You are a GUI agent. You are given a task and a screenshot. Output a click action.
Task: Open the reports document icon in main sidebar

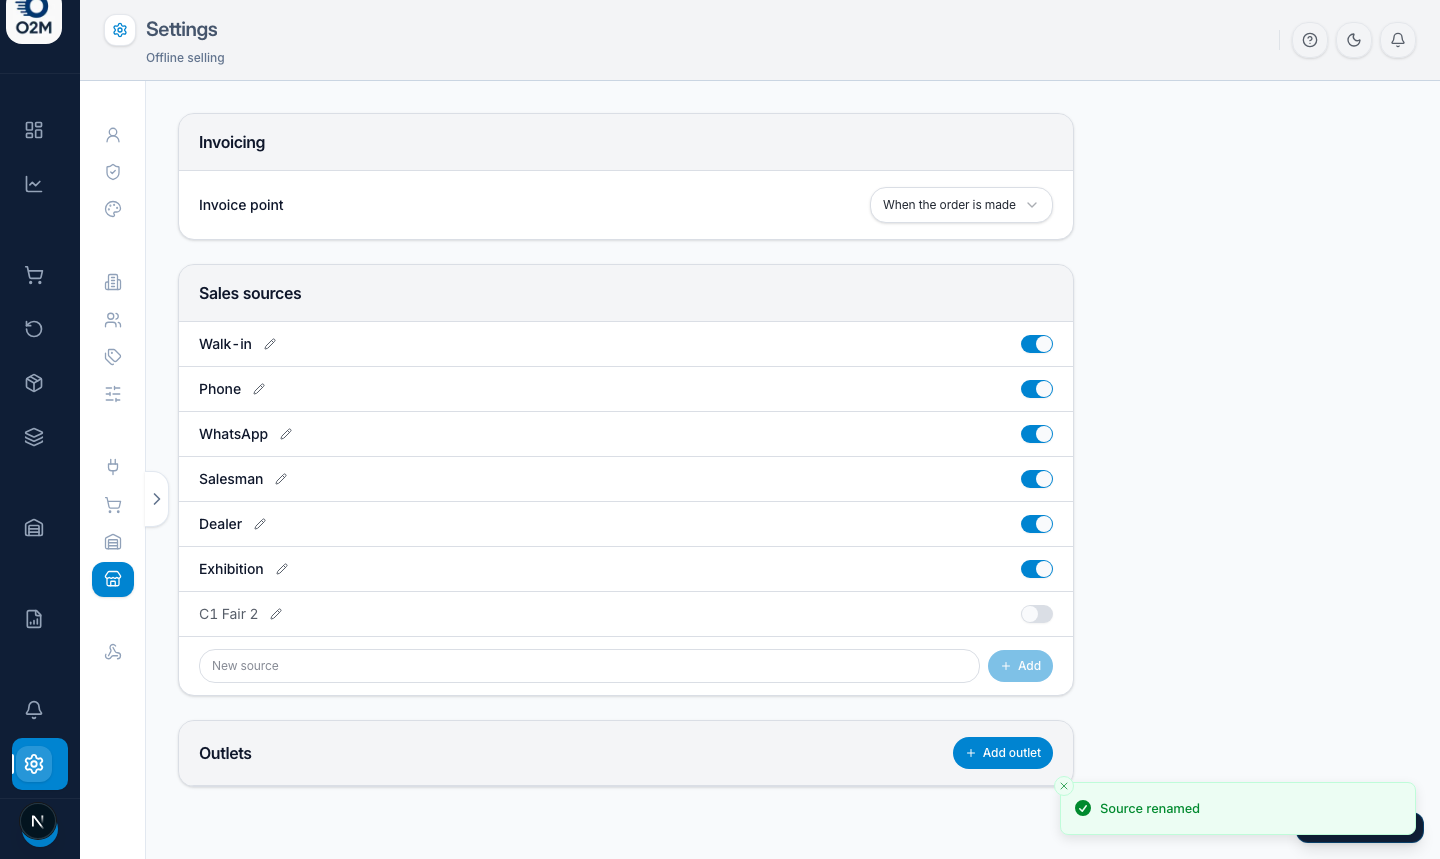34,619
